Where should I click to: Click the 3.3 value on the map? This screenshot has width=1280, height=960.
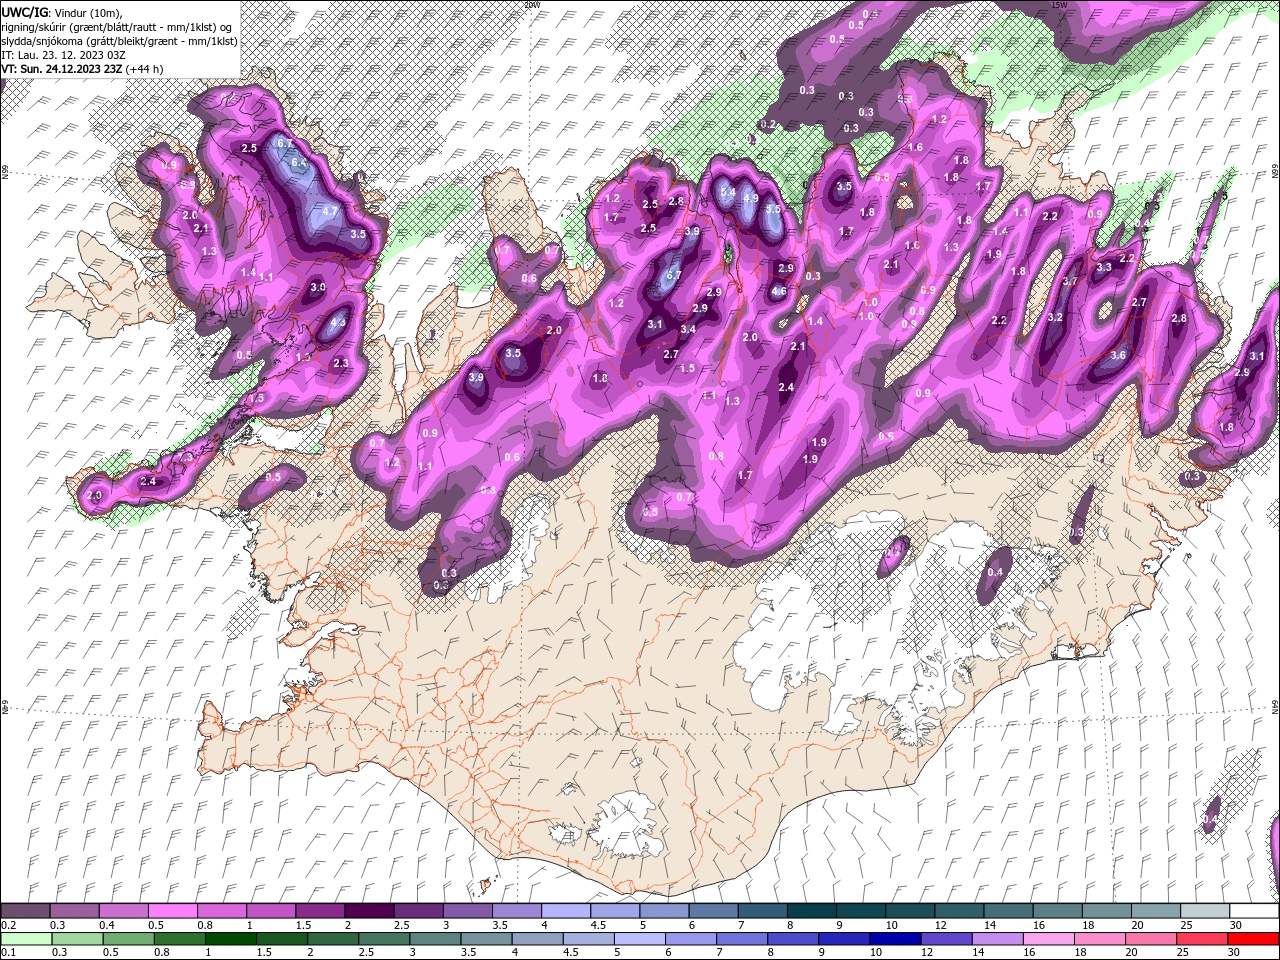pyautogui.click(x=1104, y=267)
